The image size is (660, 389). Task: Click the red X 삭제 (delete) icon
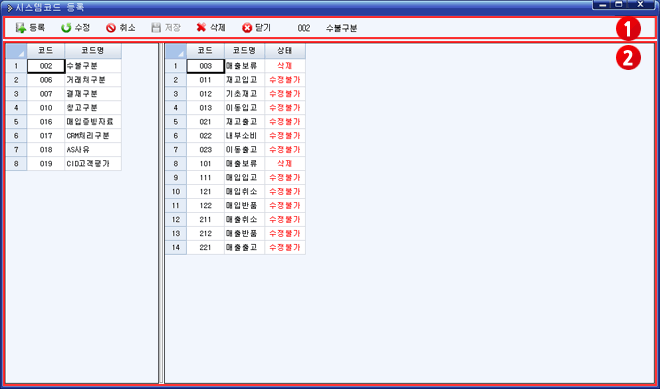201,28
